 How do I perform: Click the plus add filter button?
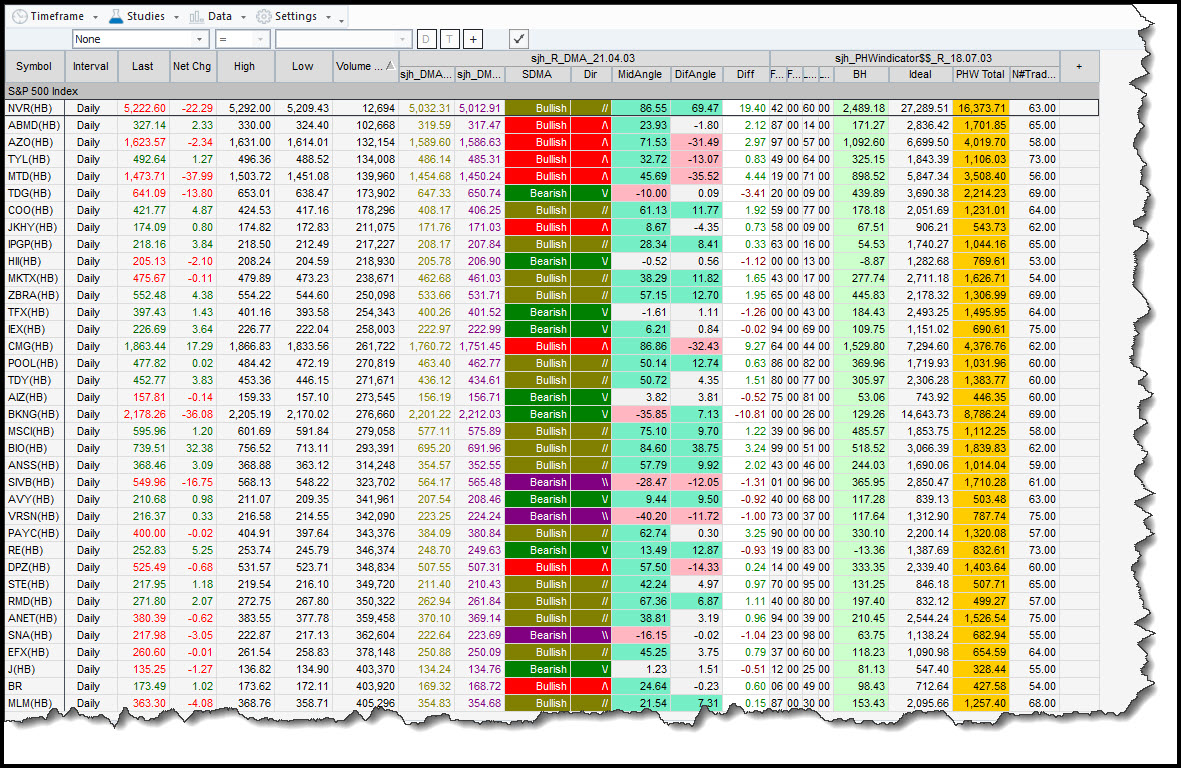coord(473,39)
